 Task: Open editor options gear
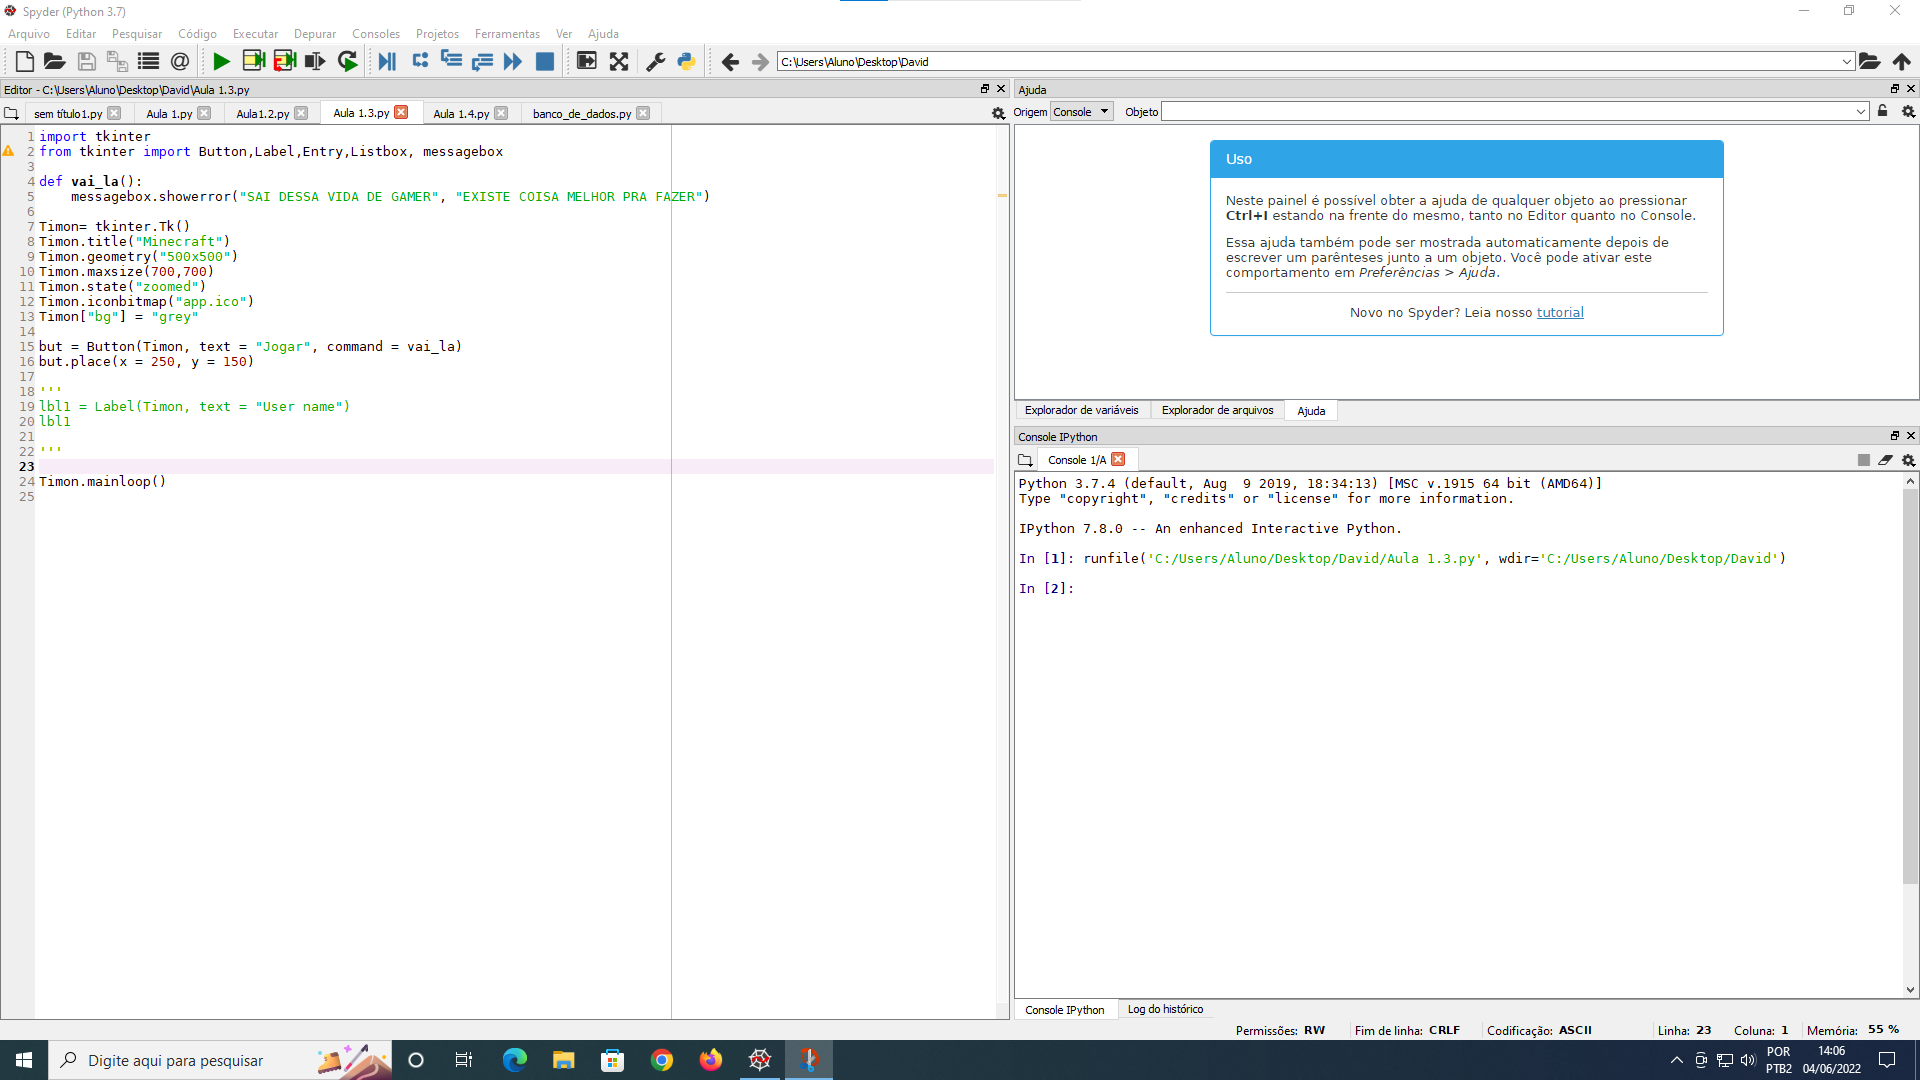tap(998, 114)
